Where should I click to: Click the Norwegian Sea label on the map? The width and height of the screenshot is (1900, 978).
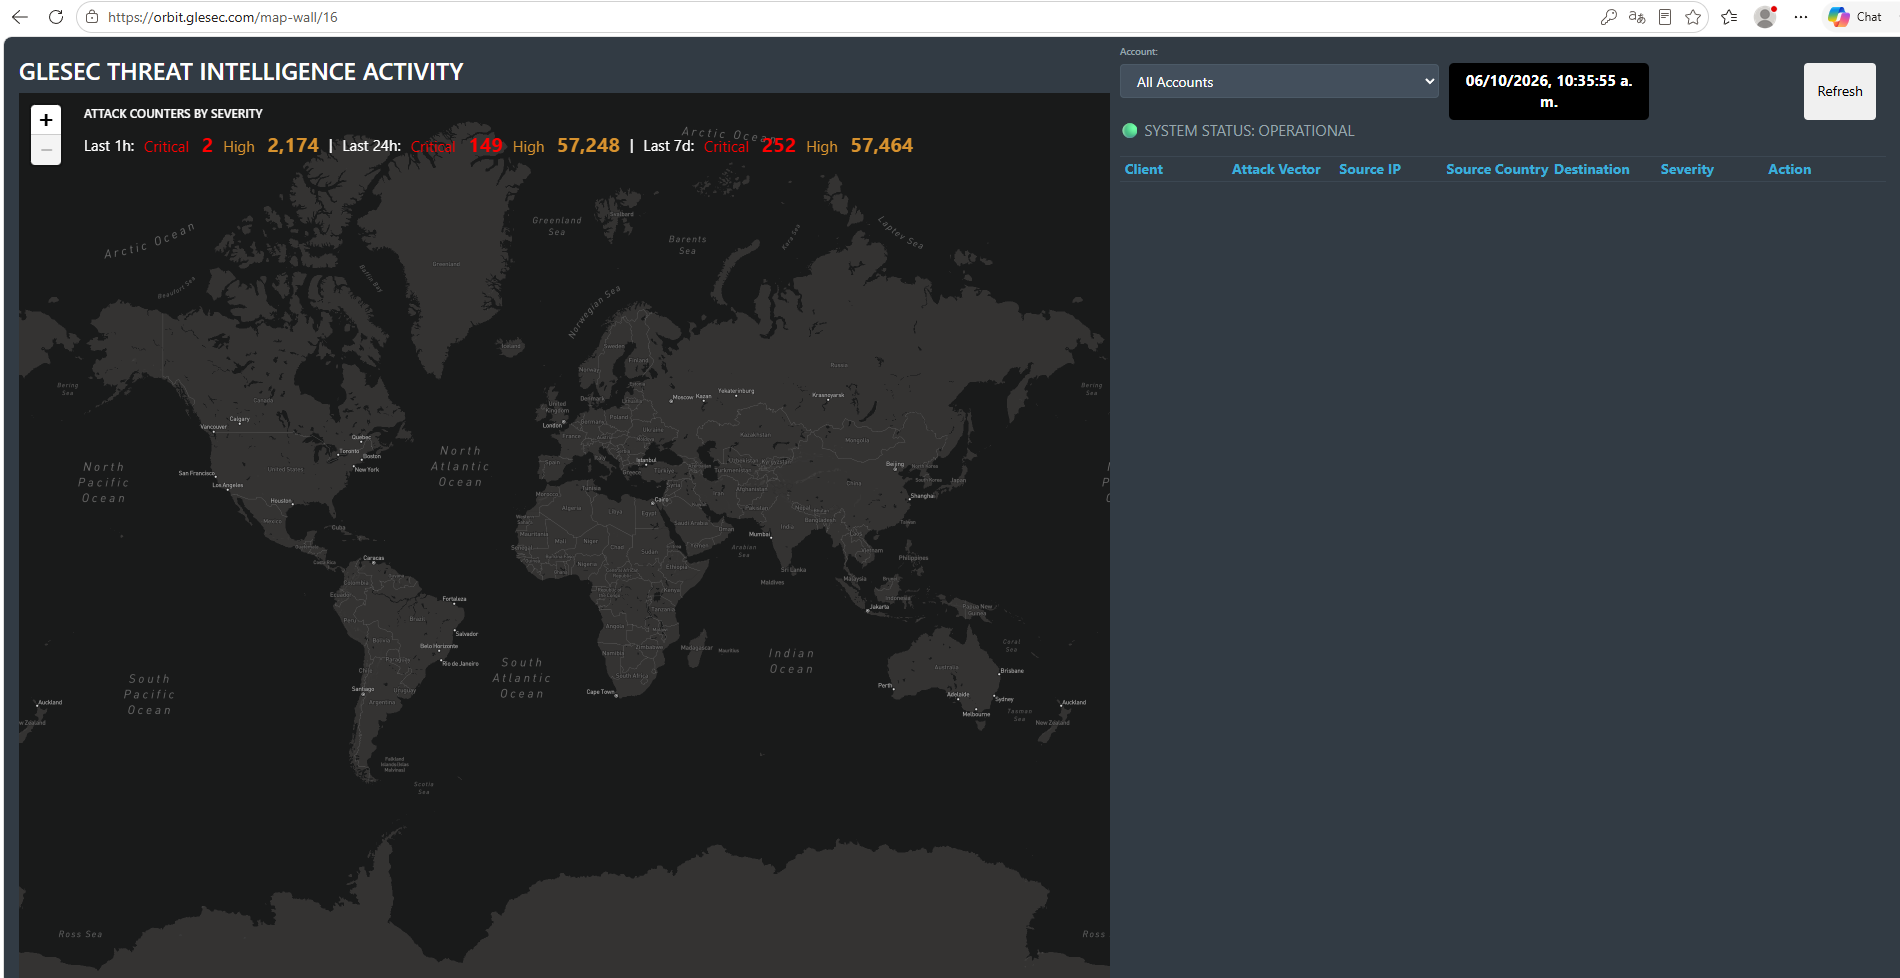tap(595, 312)
